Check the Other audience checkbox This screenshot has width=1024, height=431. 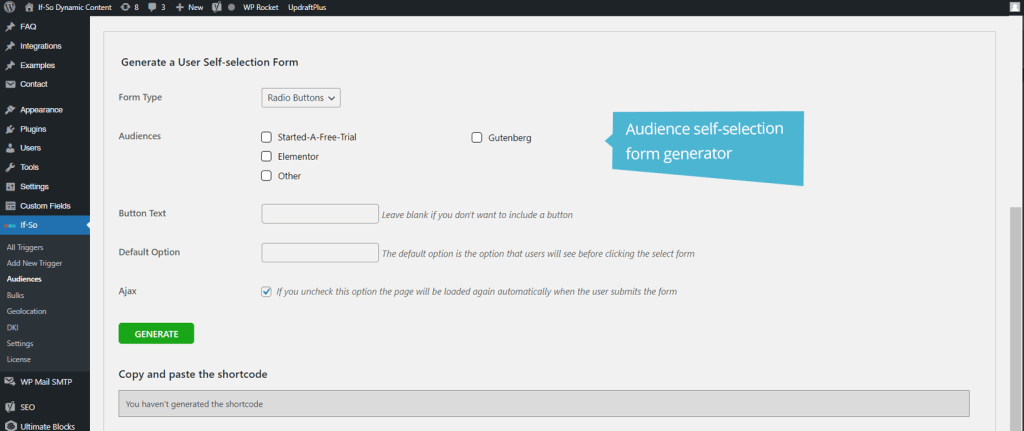(x=266, y=176)
